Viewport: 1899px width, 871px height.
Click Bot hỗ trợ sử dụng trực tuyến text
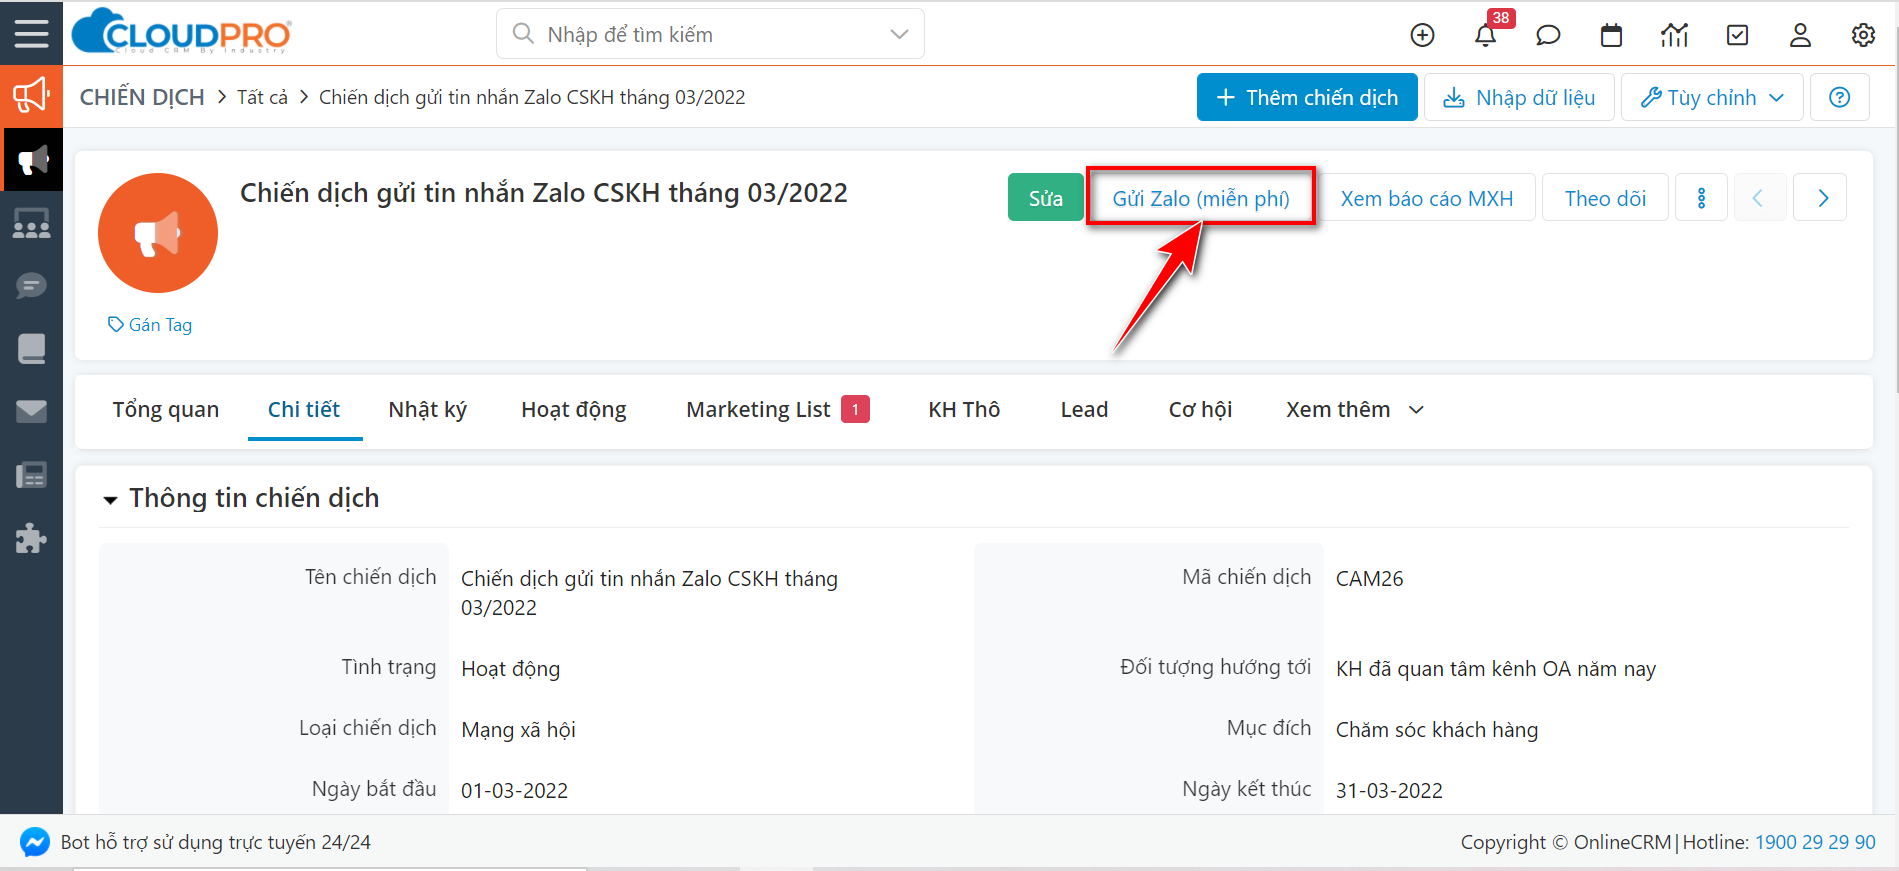tap(215, 842)
